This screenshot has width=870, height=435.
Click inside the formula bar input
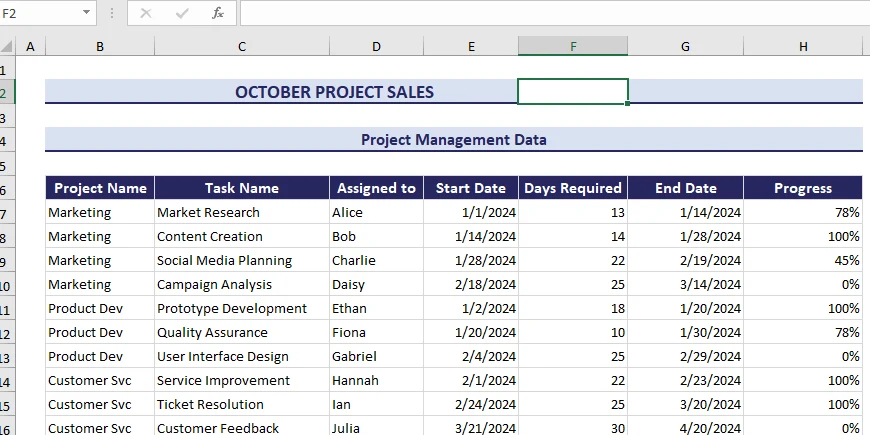555,13
